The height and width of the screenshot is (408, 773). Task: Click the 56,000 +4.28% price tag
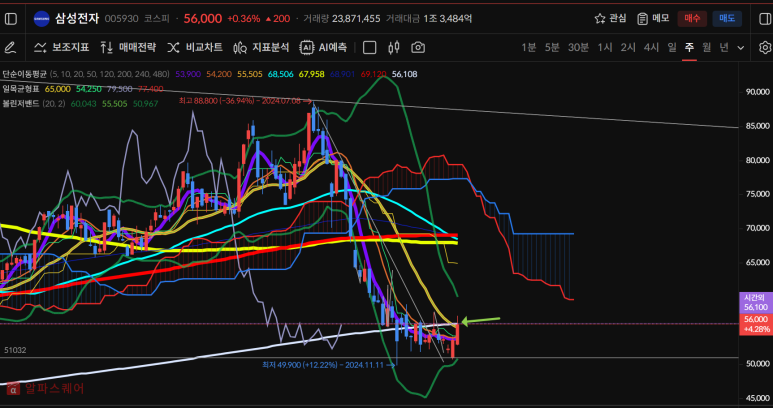point(756,324)
